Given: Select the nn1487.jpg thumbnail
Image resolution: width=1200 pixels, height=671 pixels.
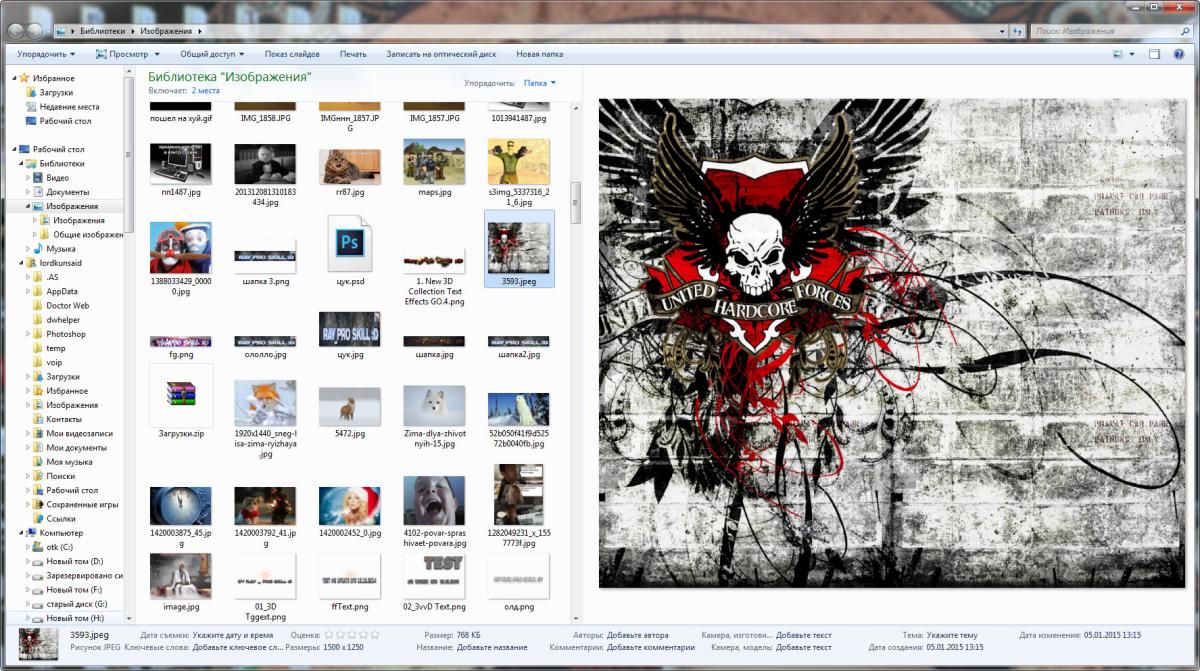Looking at the screenshot, I should coord(180,163).
